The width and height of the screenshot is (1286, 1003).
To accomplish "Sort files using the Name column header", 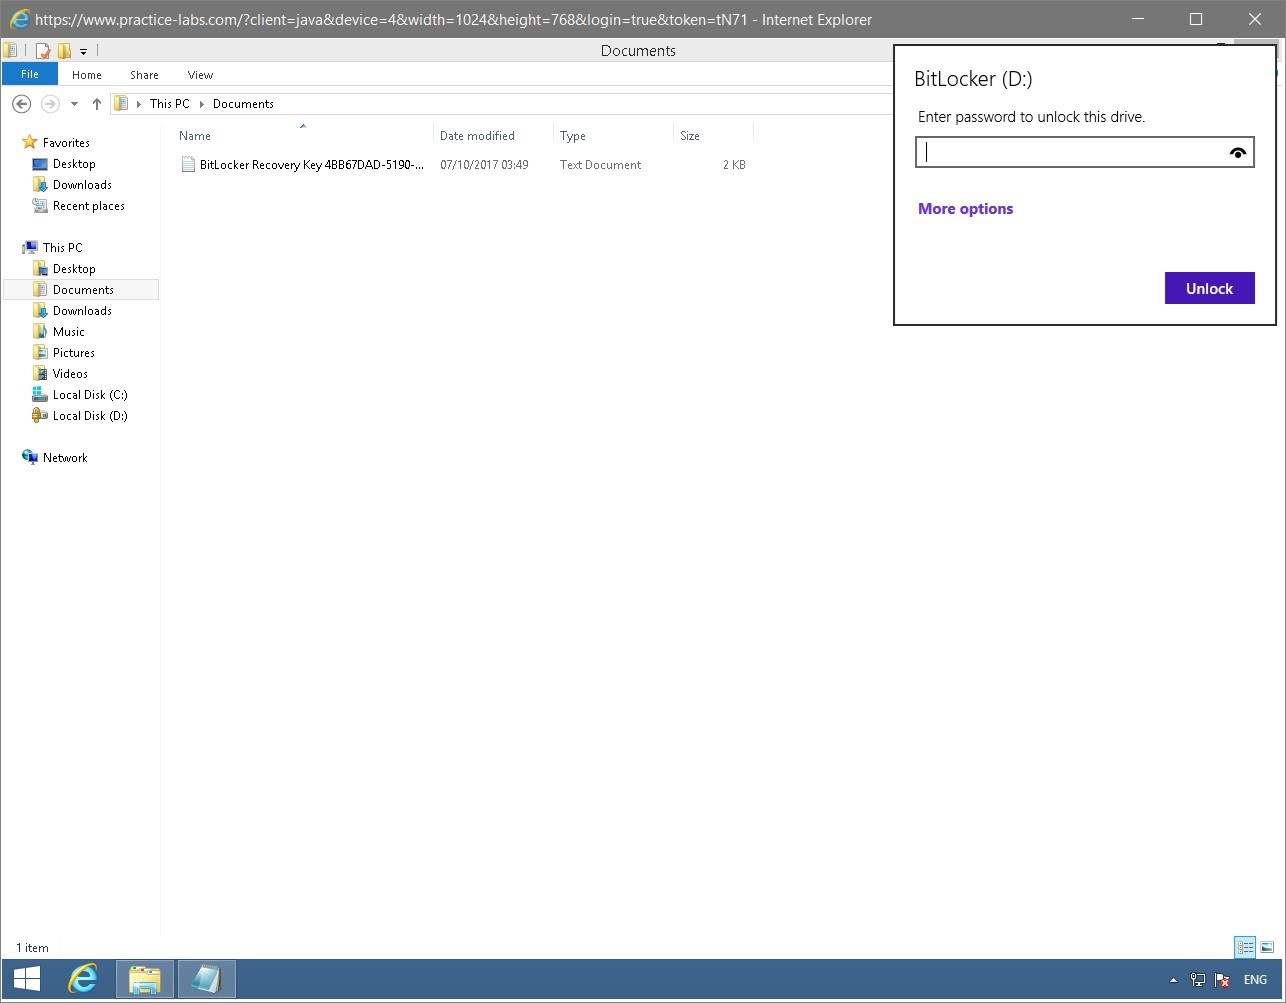I will [x=194, y=135].
